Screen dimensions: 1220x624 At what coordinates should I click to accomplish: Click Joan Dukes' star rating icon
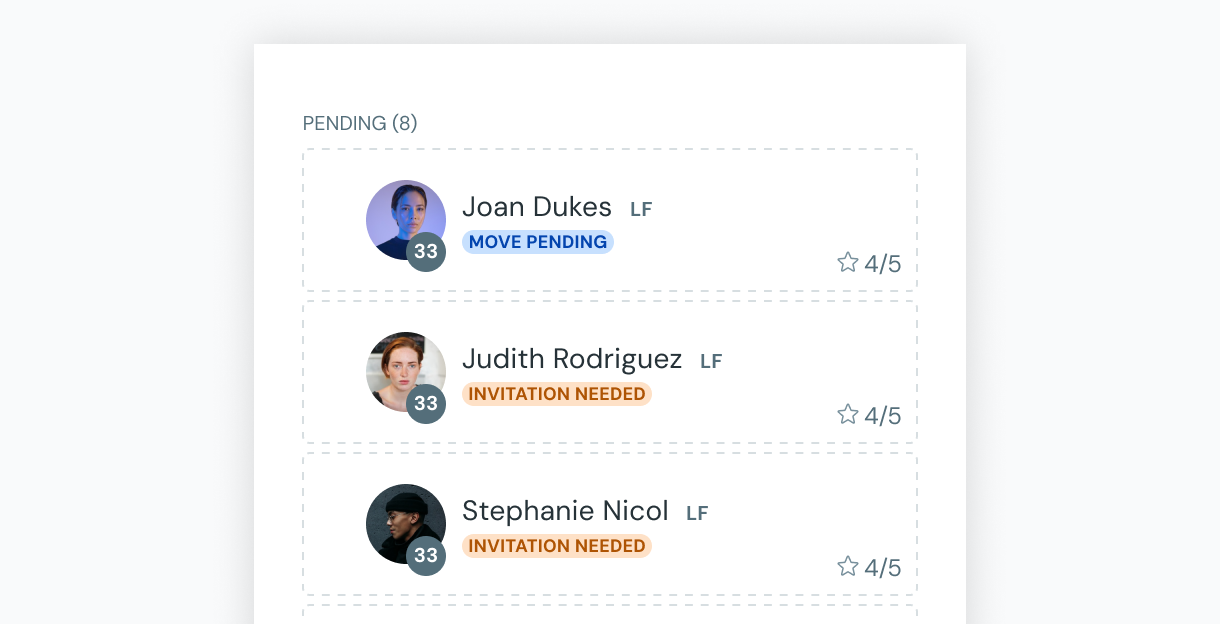[x=847, y=262]
